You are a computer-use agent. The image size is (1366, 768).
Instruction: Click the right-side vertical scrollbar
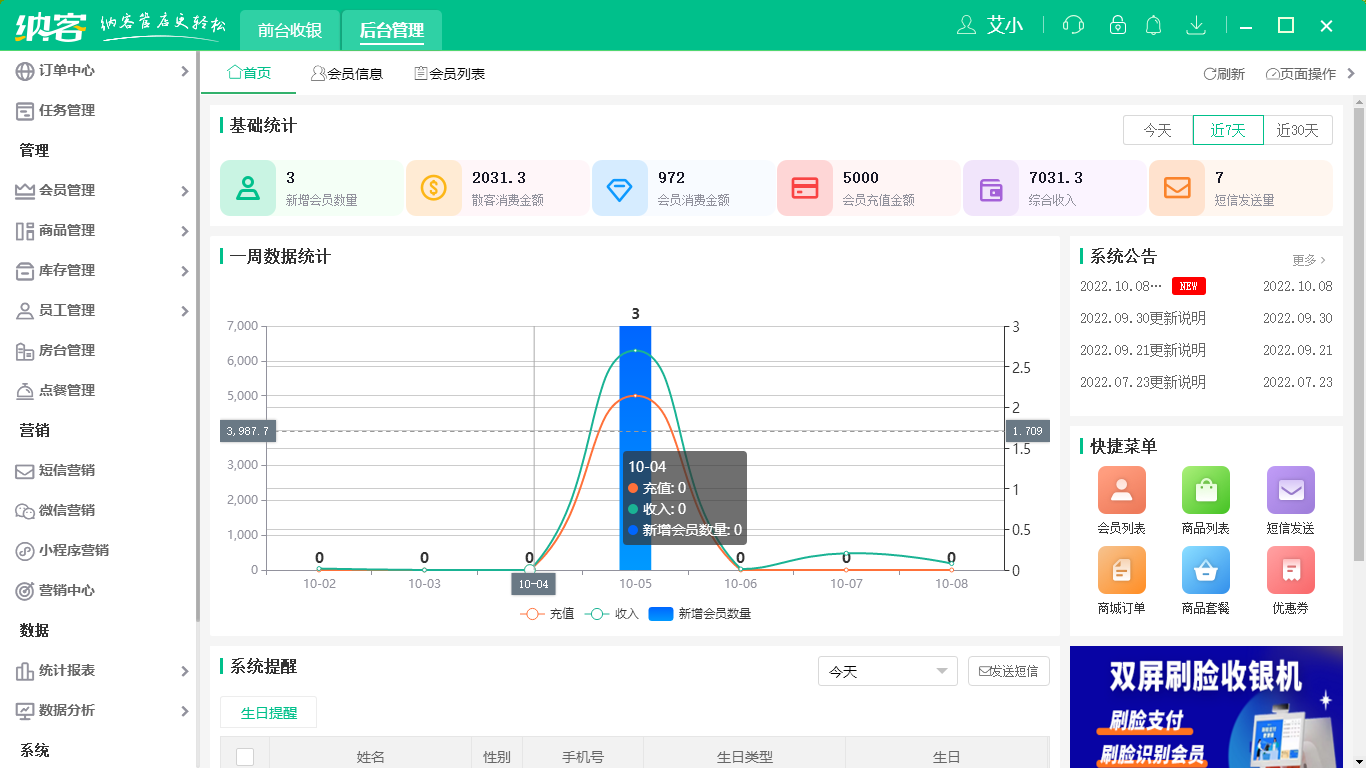click(x=1359, y=330)
